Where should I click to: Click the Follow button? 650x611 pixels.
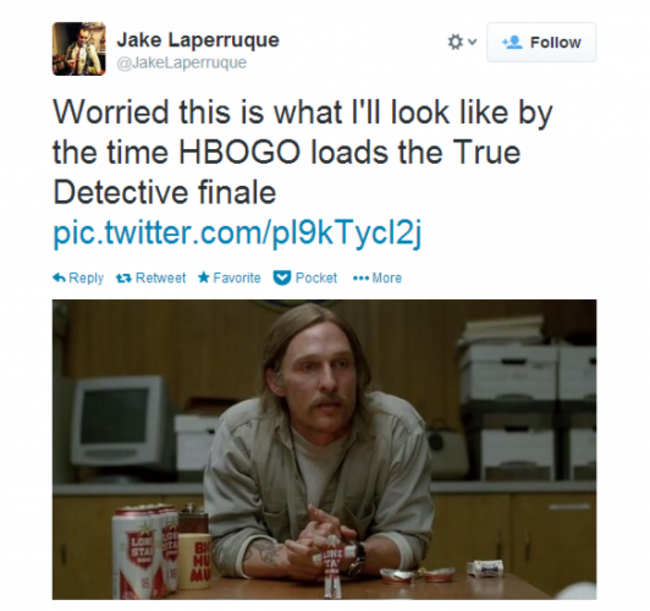tap(541, 42)
